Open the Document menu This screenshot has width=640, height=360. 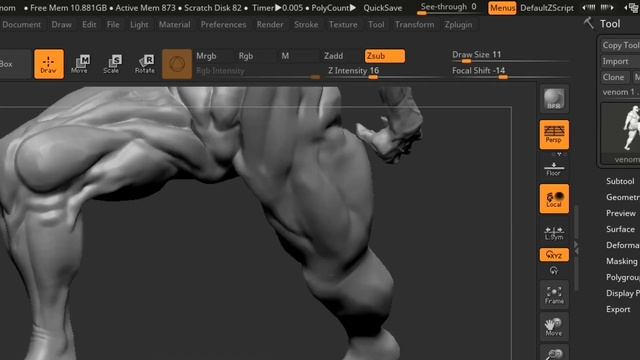point(21,24)
